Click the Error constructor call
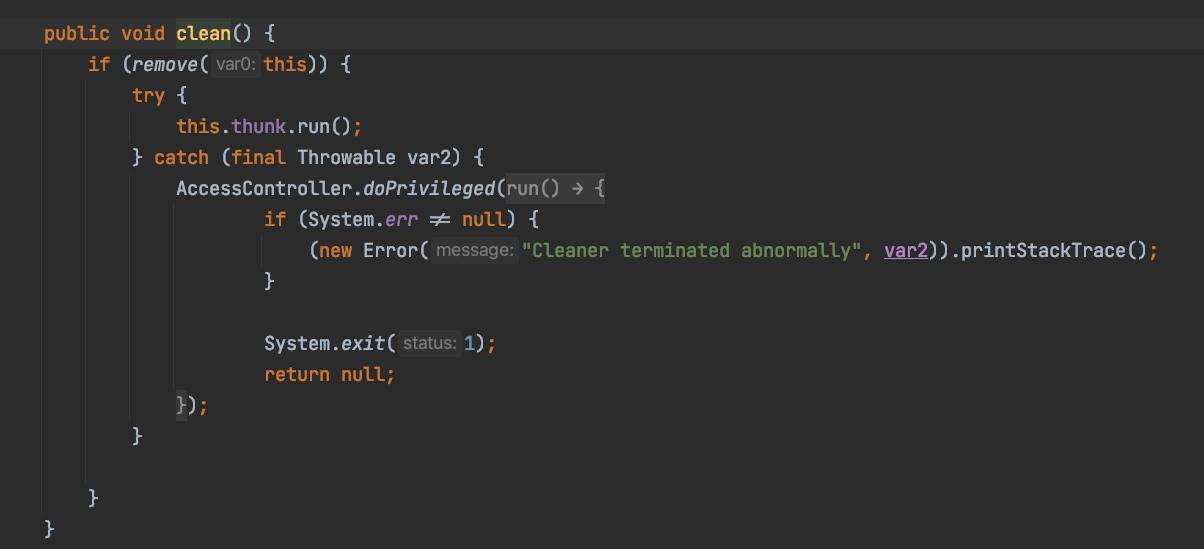1204x549 pixels. tap(391, 250)
